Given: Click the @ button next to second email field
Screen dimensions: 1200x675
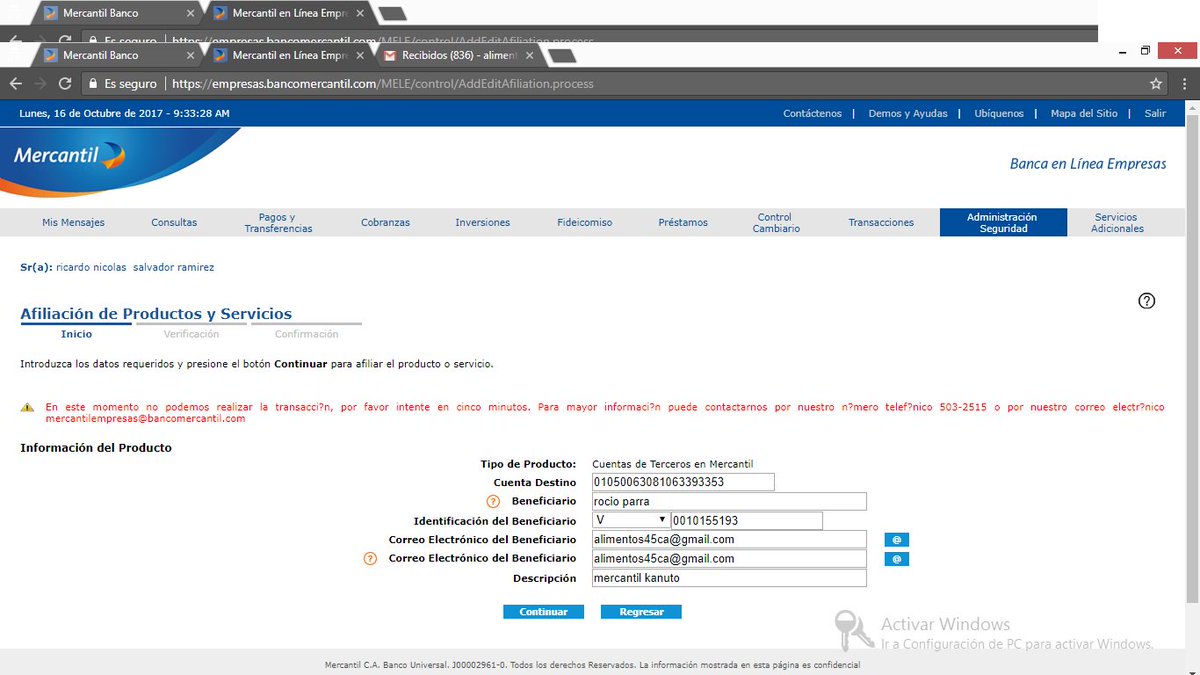Looking at the screenshot, I should tap(896, 559).
